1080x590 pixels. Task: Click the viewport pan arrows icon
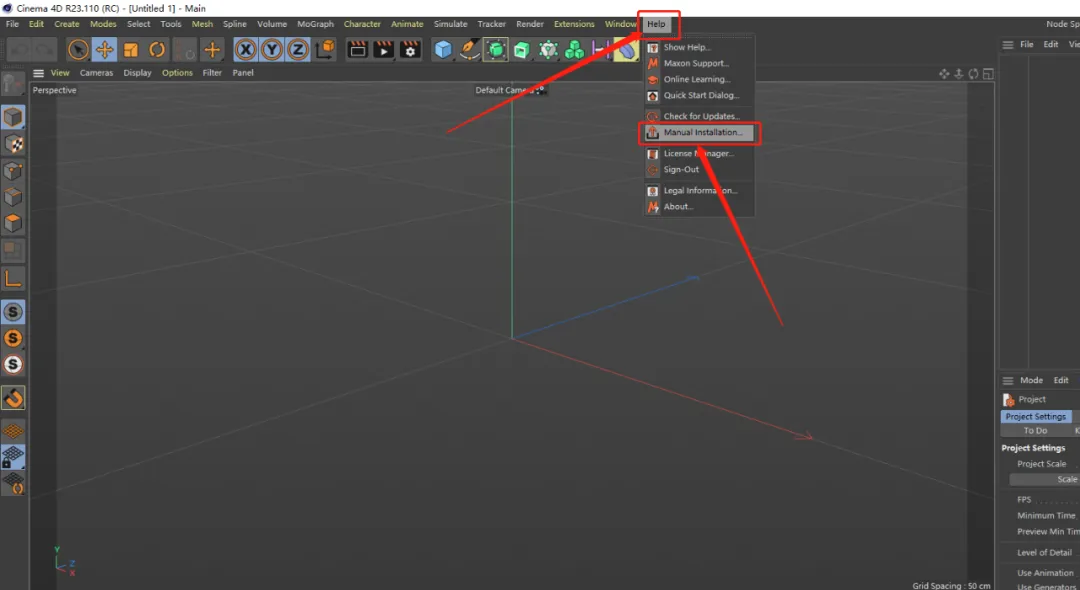click(944, 74)
